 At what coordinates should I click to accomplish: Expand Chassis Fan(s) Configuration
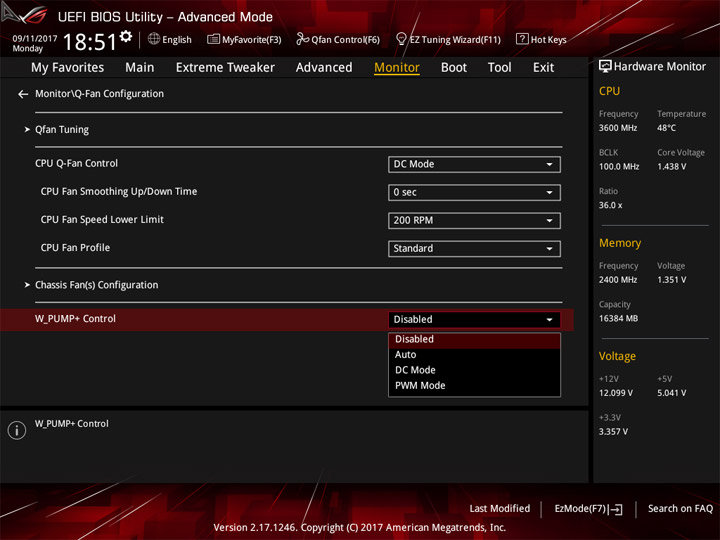click(x=96, y=285)
